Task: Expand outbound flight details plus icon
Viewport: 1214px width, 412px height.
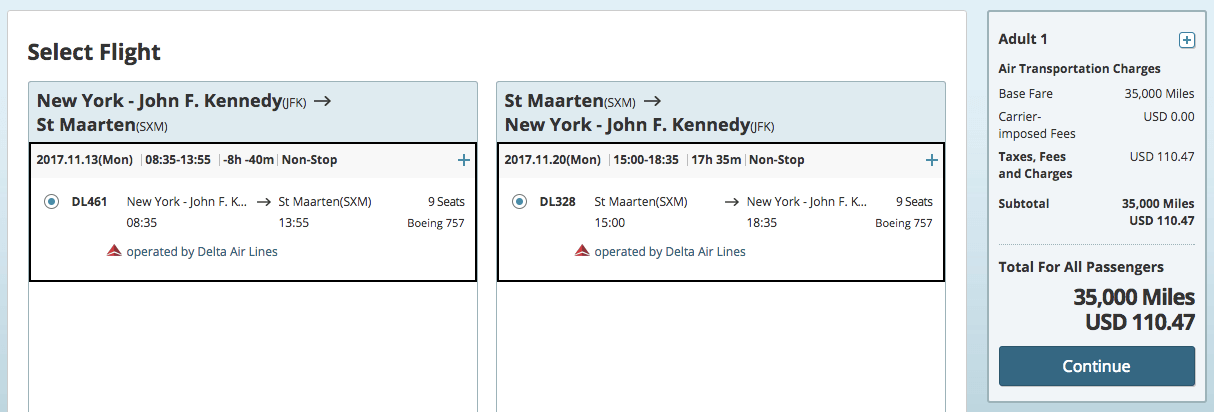Action: (x=463, y=160)
